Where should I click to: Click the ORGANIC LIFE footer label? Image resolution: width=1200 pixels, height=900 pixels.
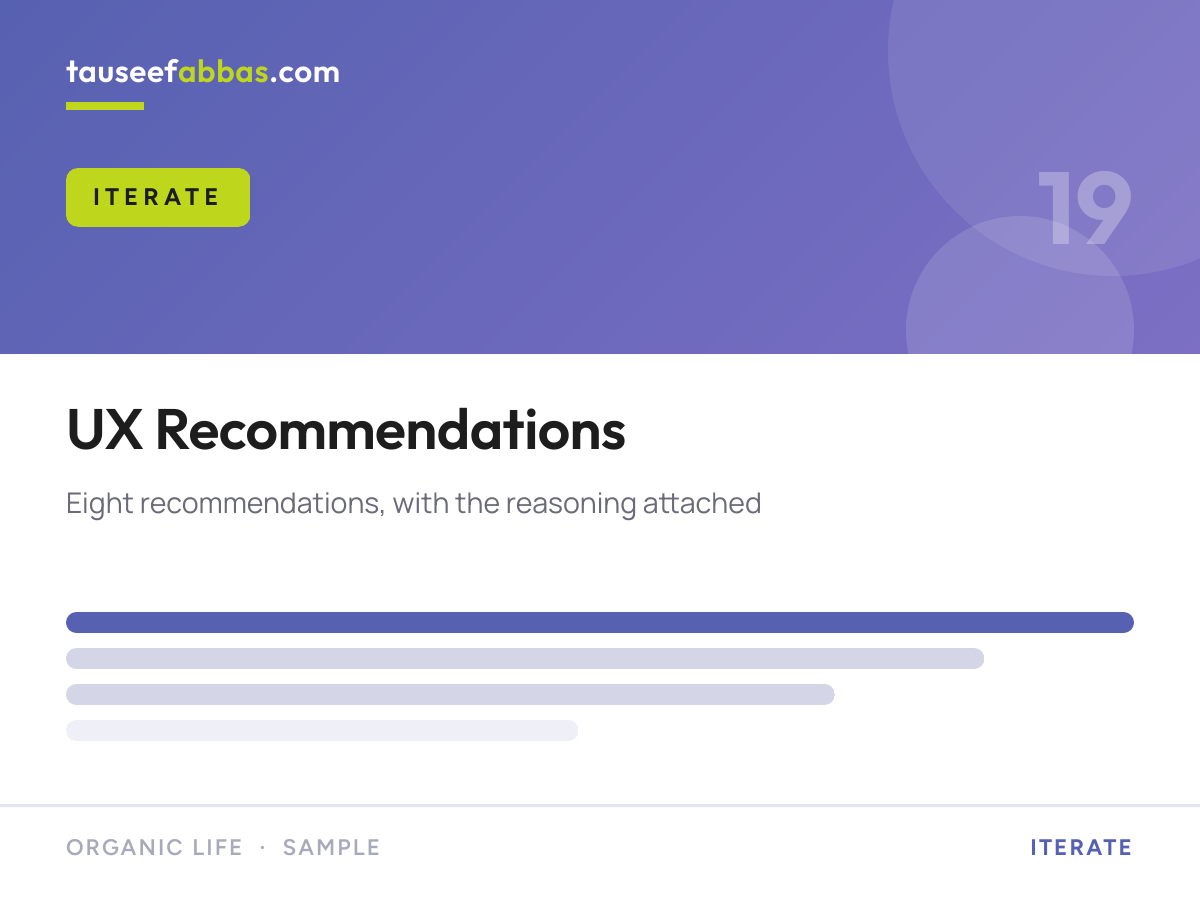[154, 848]
